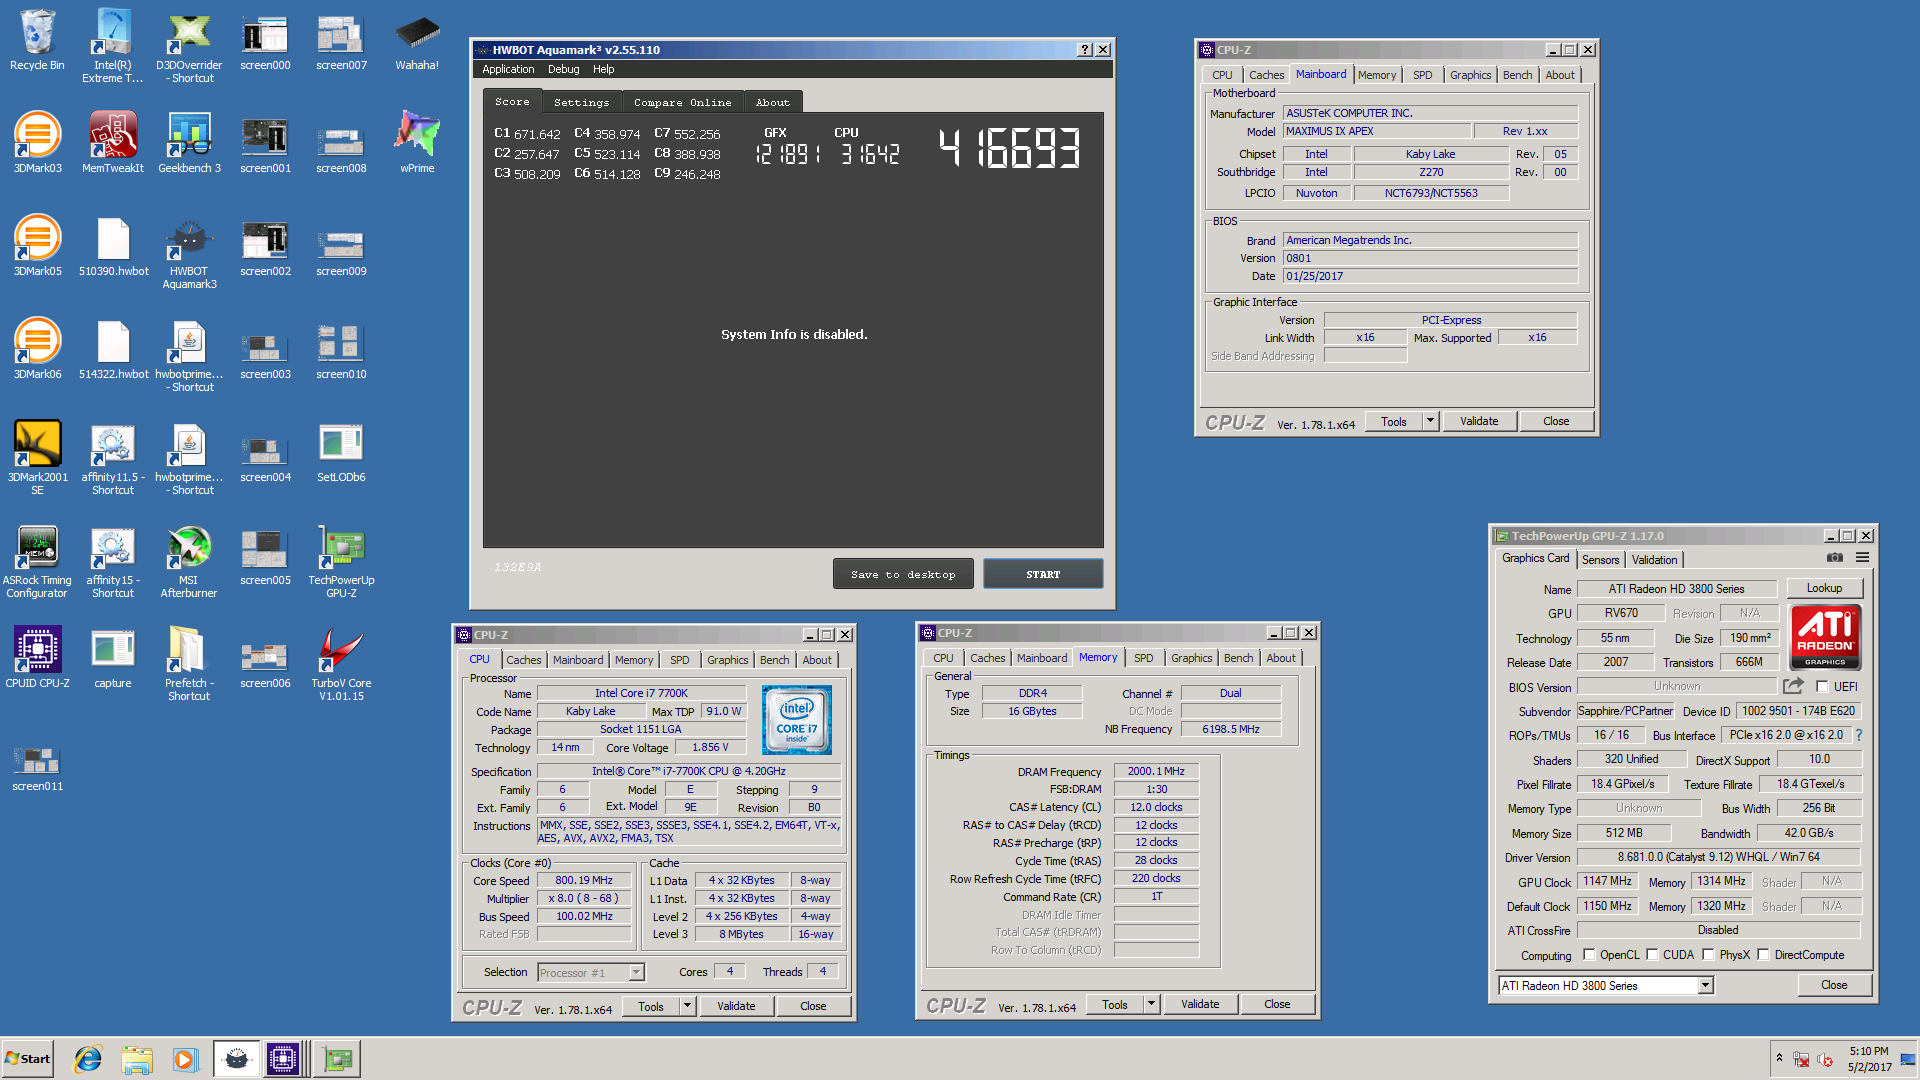
Task: Click Save to desktop in Aquamark3
Action: coord(903,574)
